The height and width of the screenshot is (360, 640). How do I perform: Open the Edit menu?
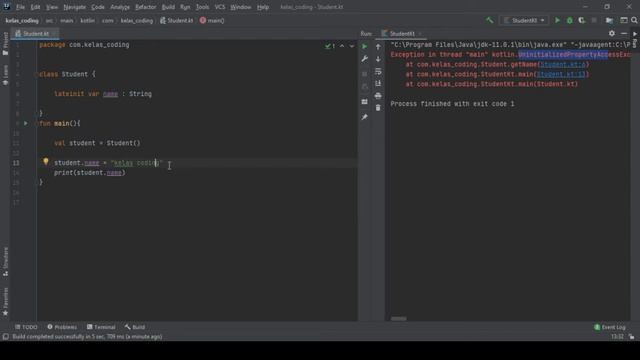pos(36,7)
